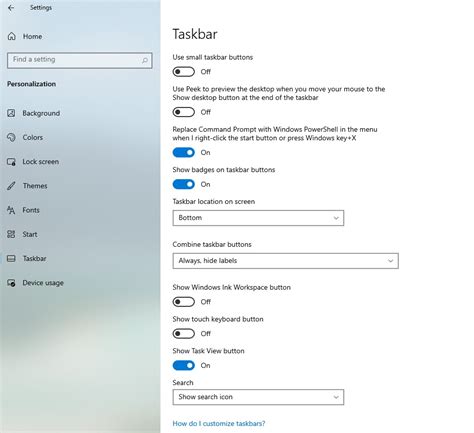Viewport: 474px width, 433px height.
Task: Click the Themes paintbrush icon
Action: (11, 186)
